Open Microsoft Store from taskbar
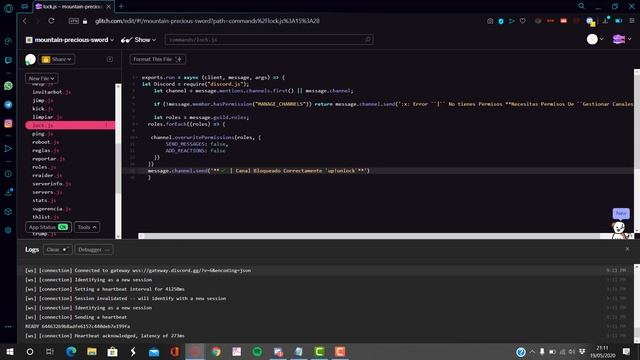 [x=113, y=351]
